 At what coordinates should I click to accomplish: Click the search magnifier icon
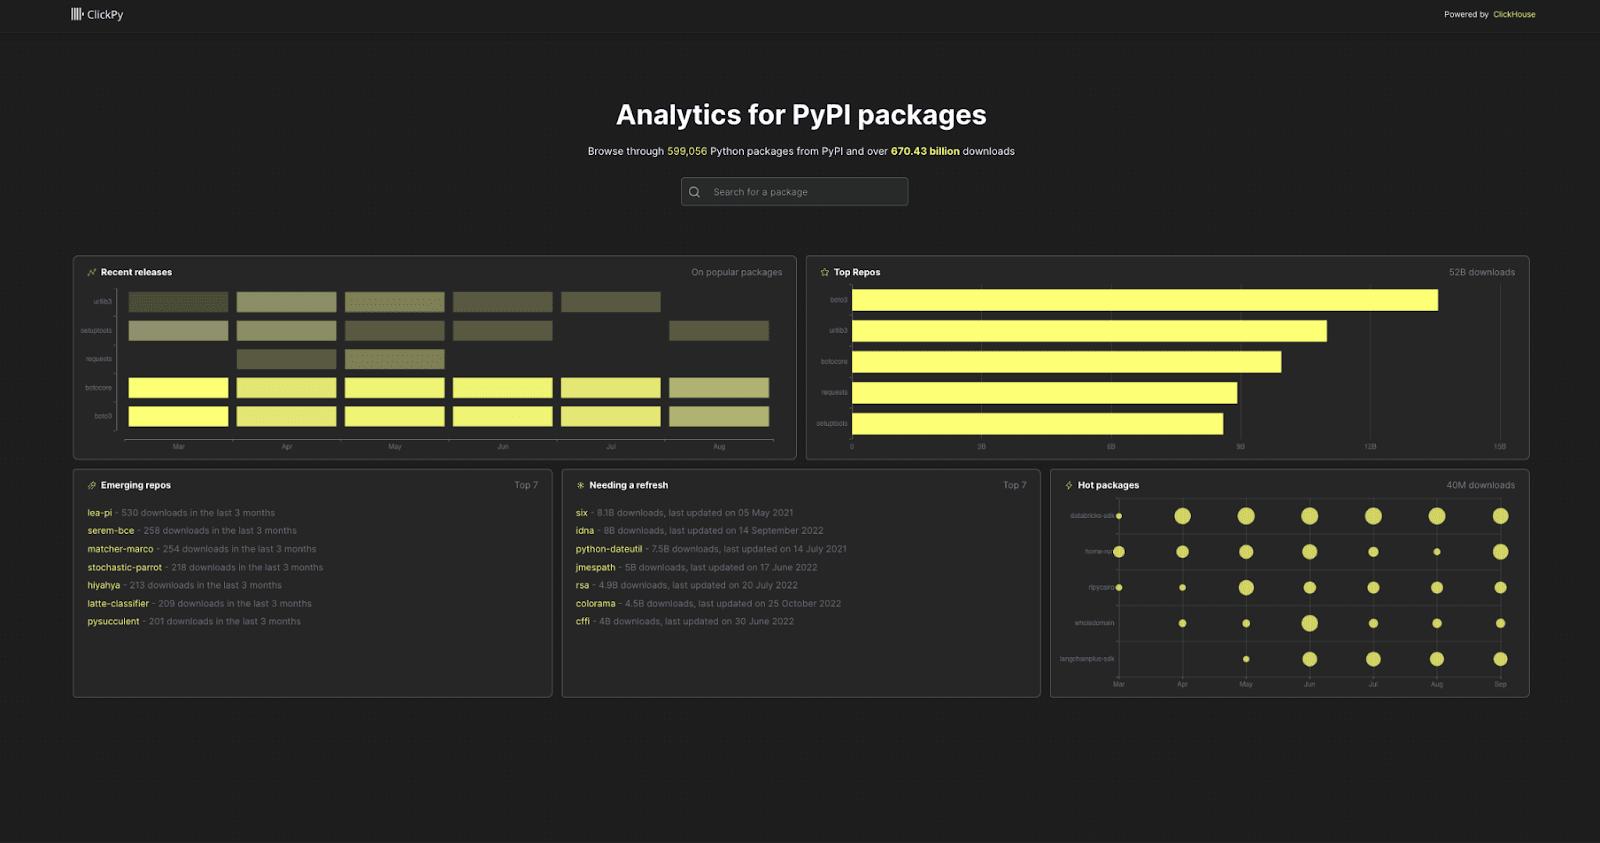click(x=694, y=192)
